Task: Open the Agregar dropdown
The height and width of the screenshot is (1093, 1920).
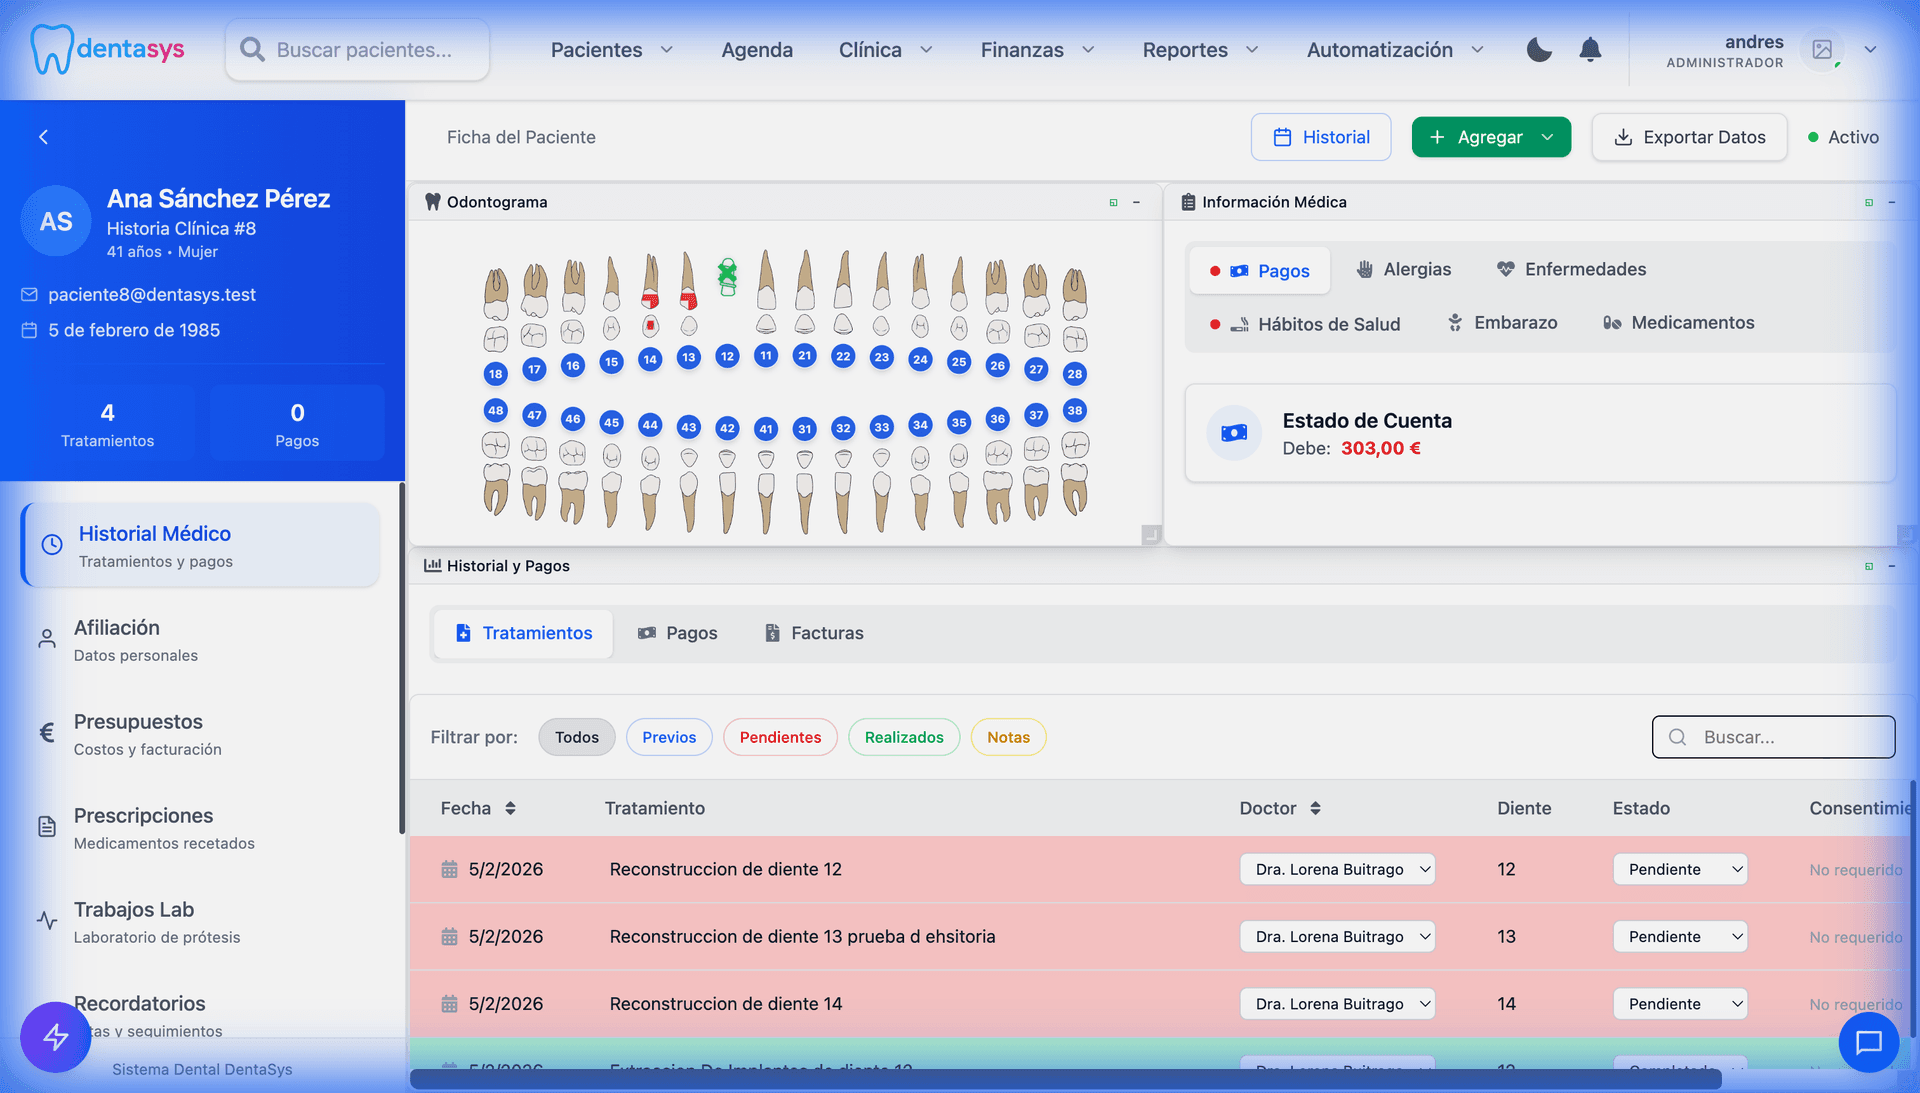Action: point(1490,137)
